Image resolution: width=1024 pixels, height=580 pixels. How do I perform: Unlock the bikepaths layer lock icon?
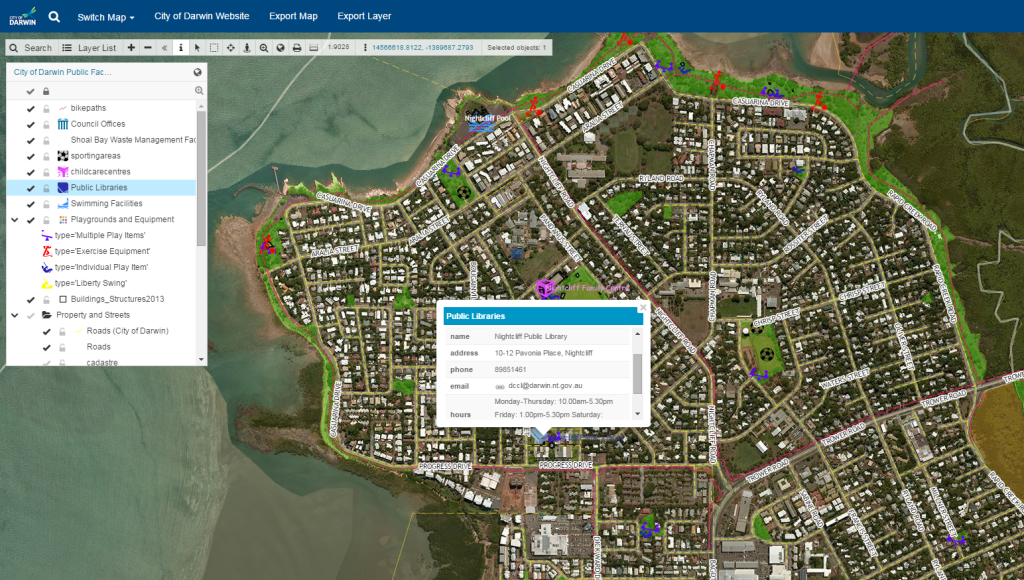coord(46,108)
